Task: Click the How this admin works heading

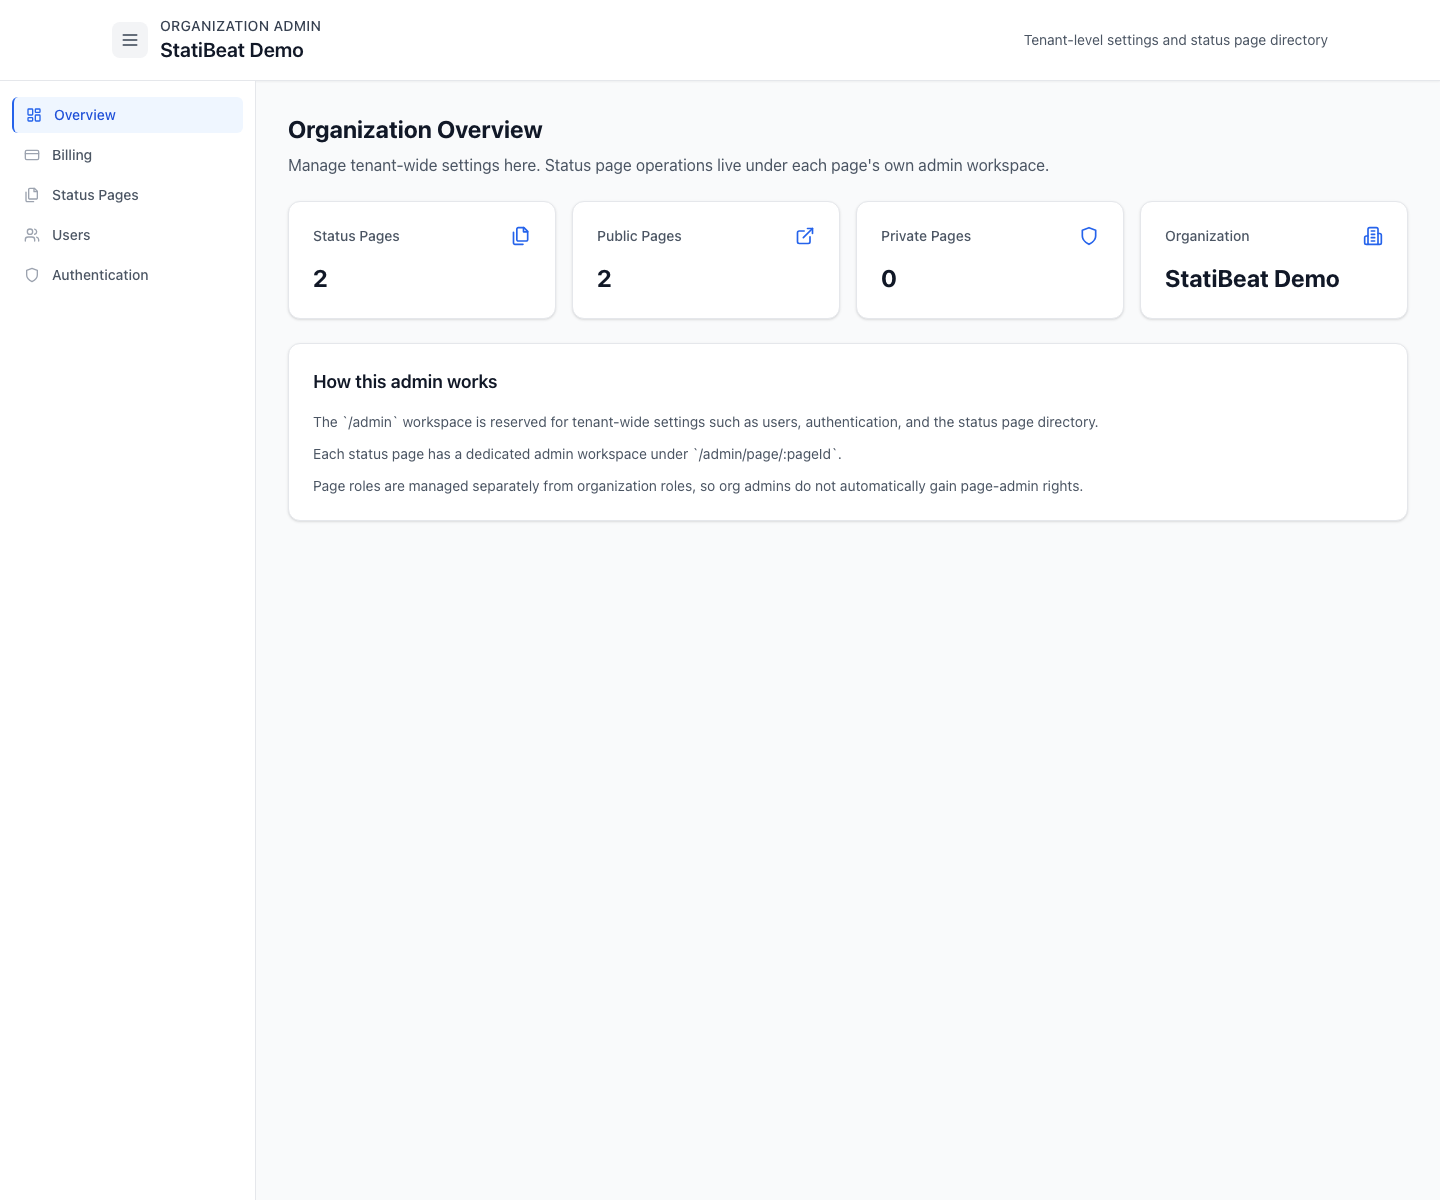Action: point(405,381)
